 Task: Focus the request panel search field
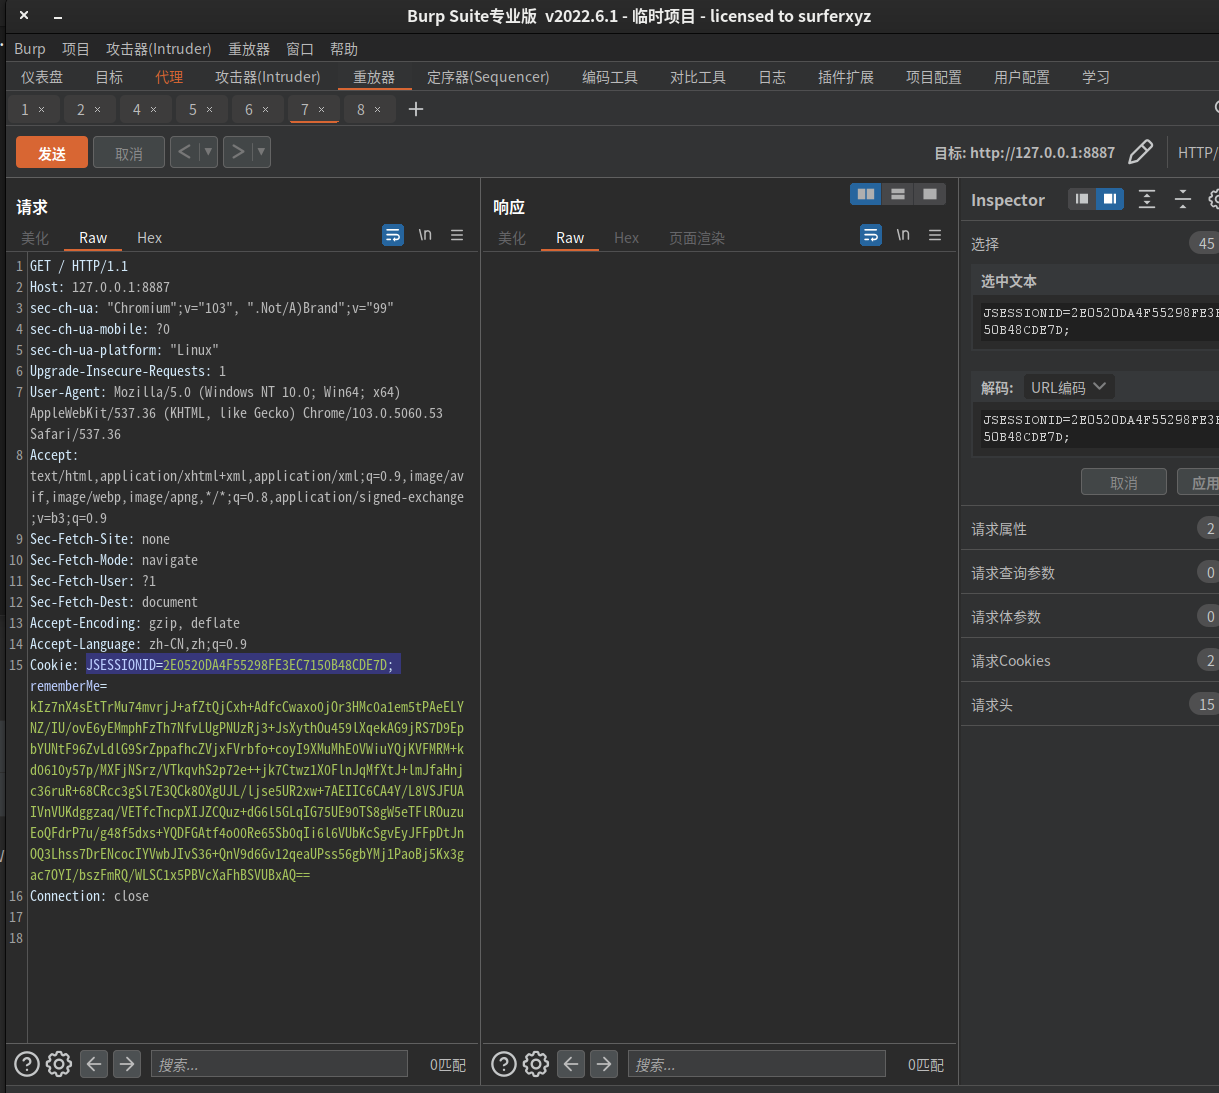279,1064
